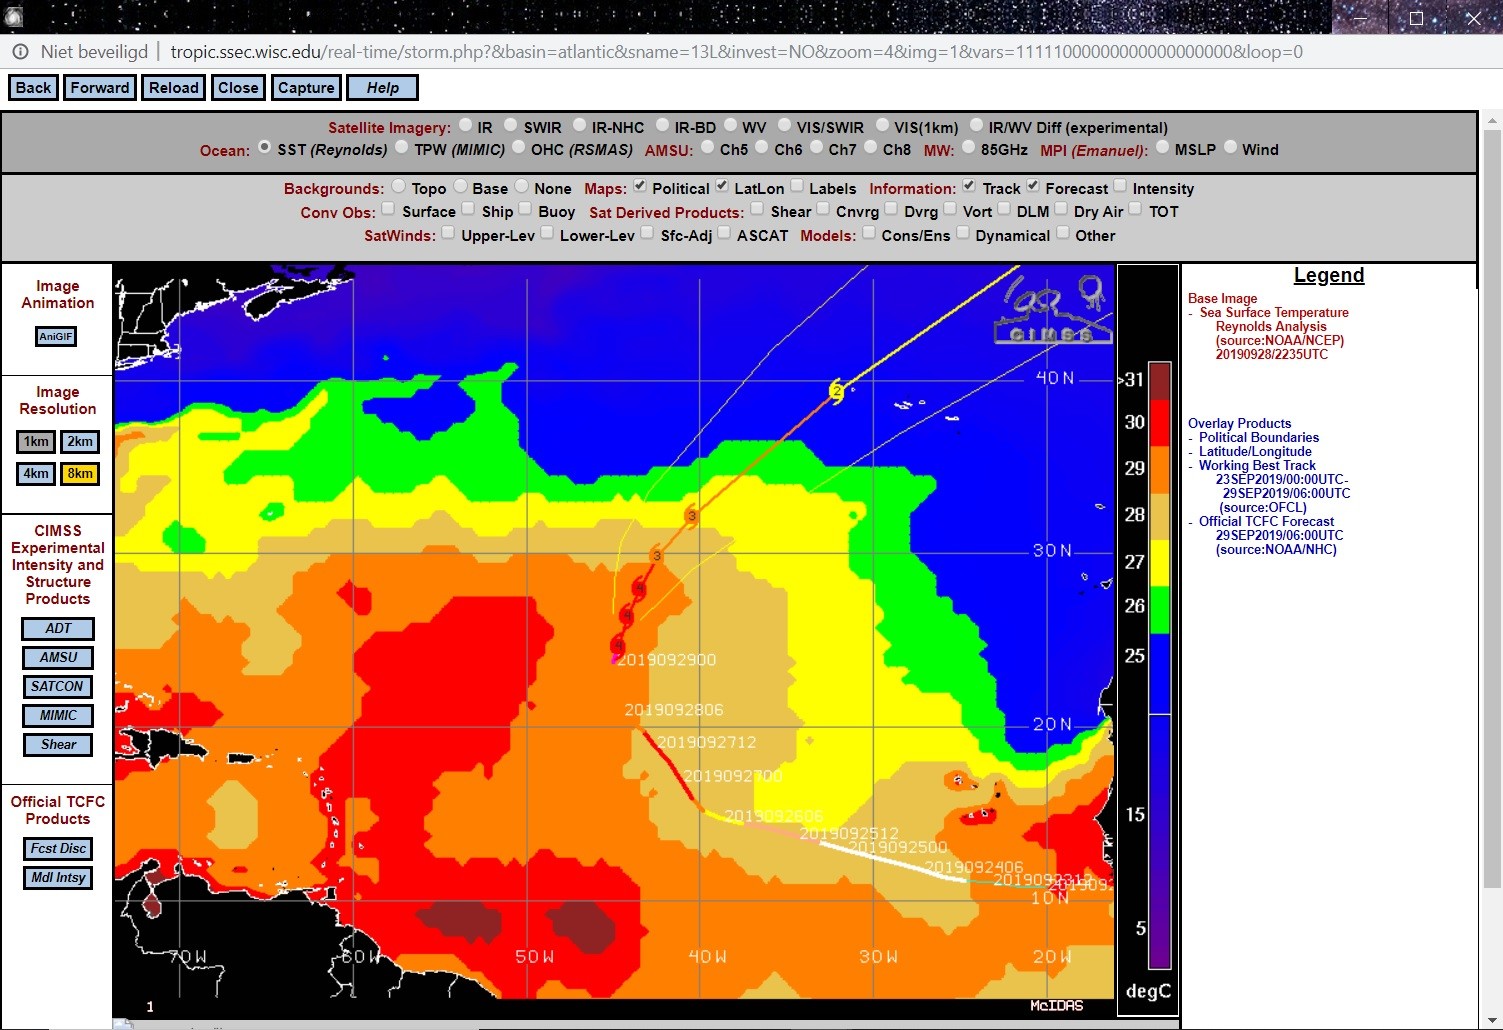This screenshot has height=1030, width=1503.
Task: Select the IR satellite imagery radio button
Action: (465, 126)
